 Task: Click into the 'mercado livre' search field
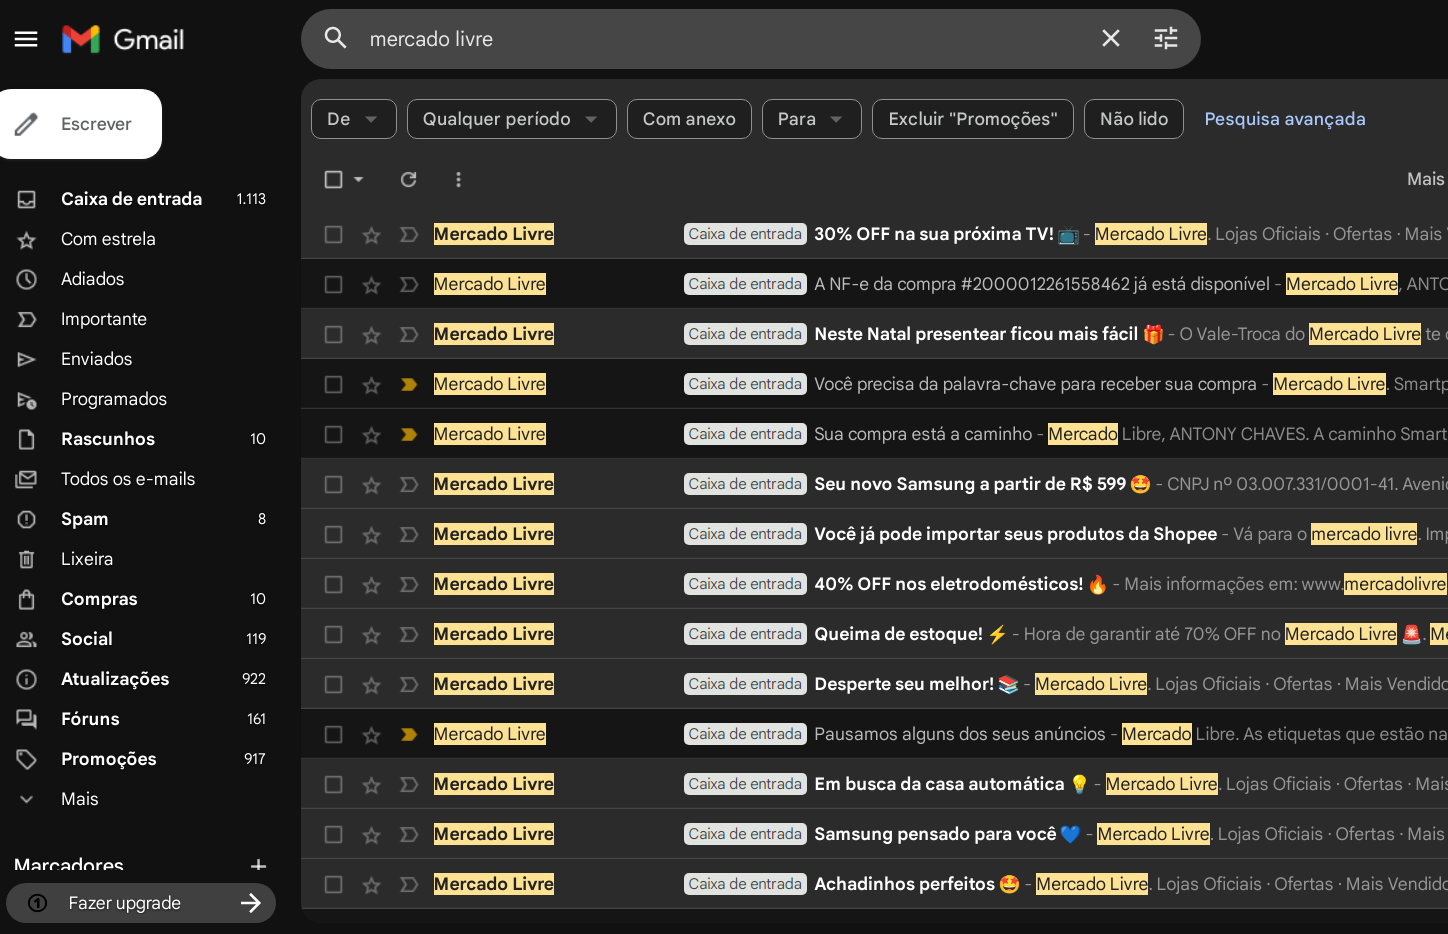[700, 39]
